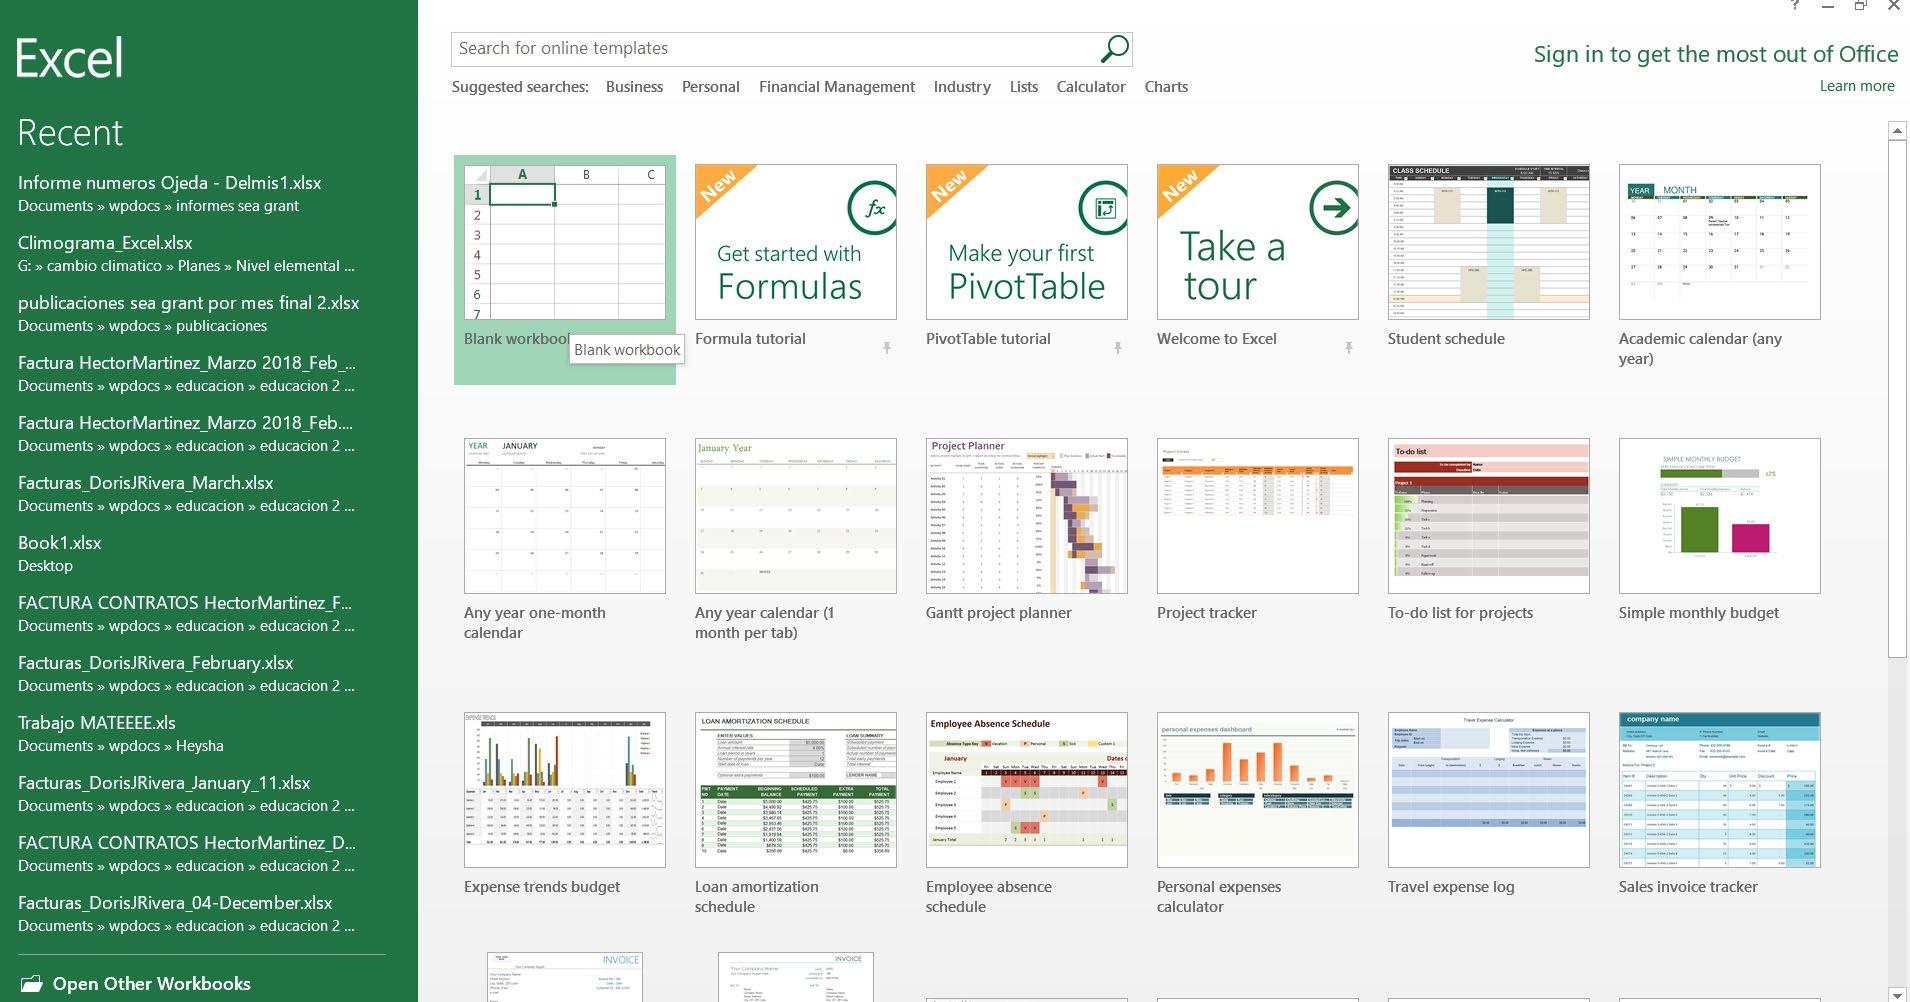This screenshot has height=1002, width=1910.
Task: Click Open Other Workbooks
Action: 152,984
